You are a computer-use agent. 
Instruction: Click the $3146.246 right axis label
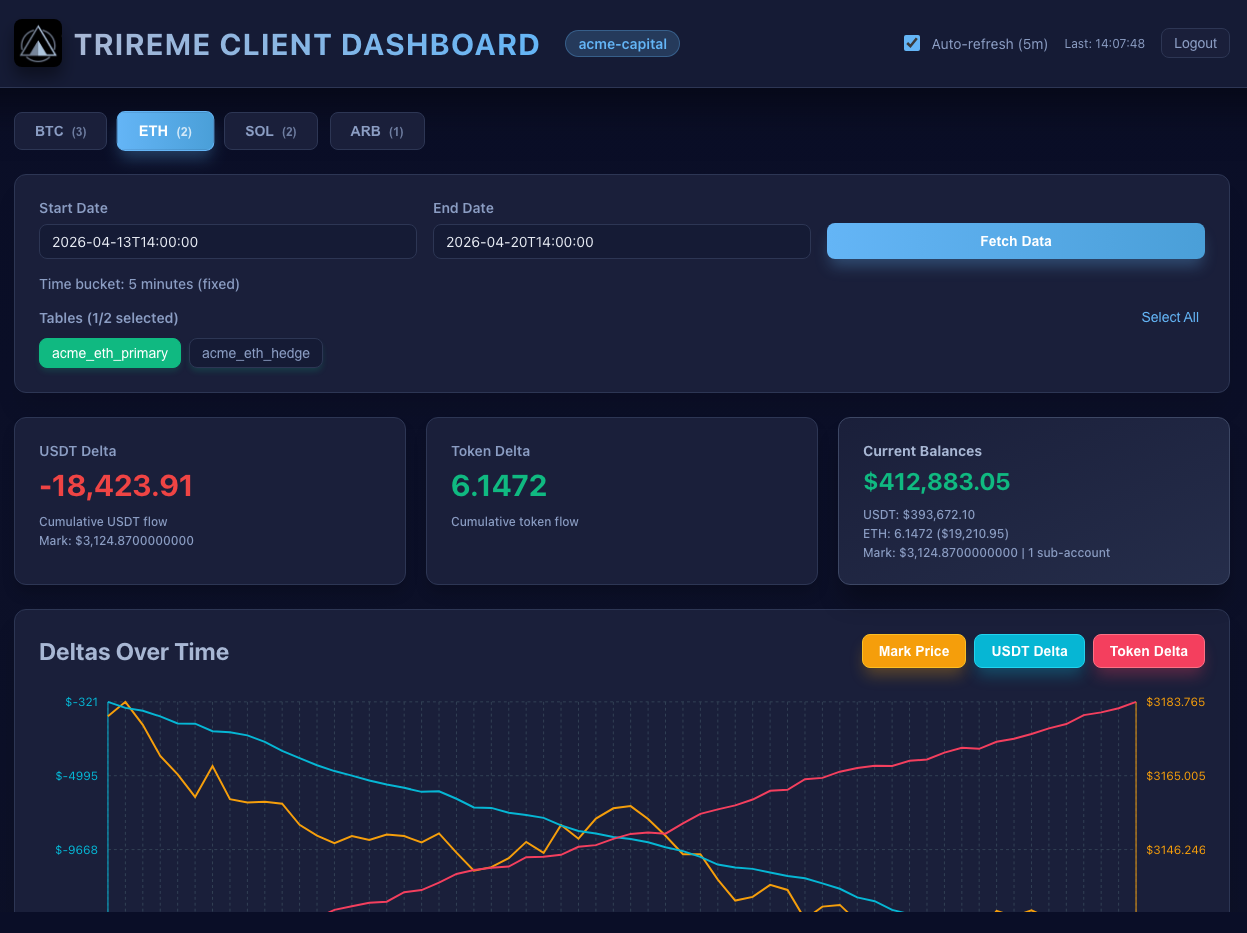pos(1175,850)
